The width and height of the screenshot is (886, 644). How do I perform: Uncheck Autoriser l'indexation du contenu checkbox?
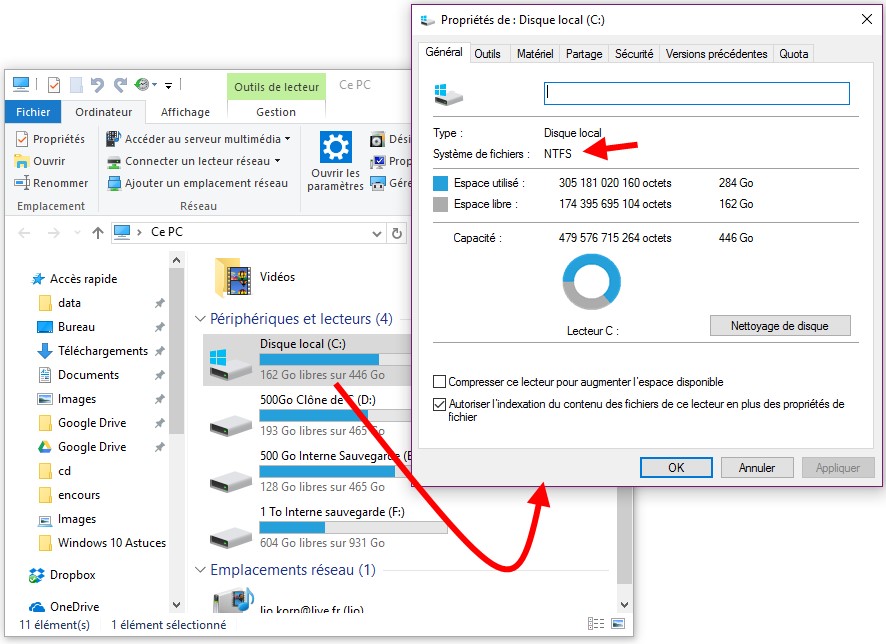[x=439, y=404]
